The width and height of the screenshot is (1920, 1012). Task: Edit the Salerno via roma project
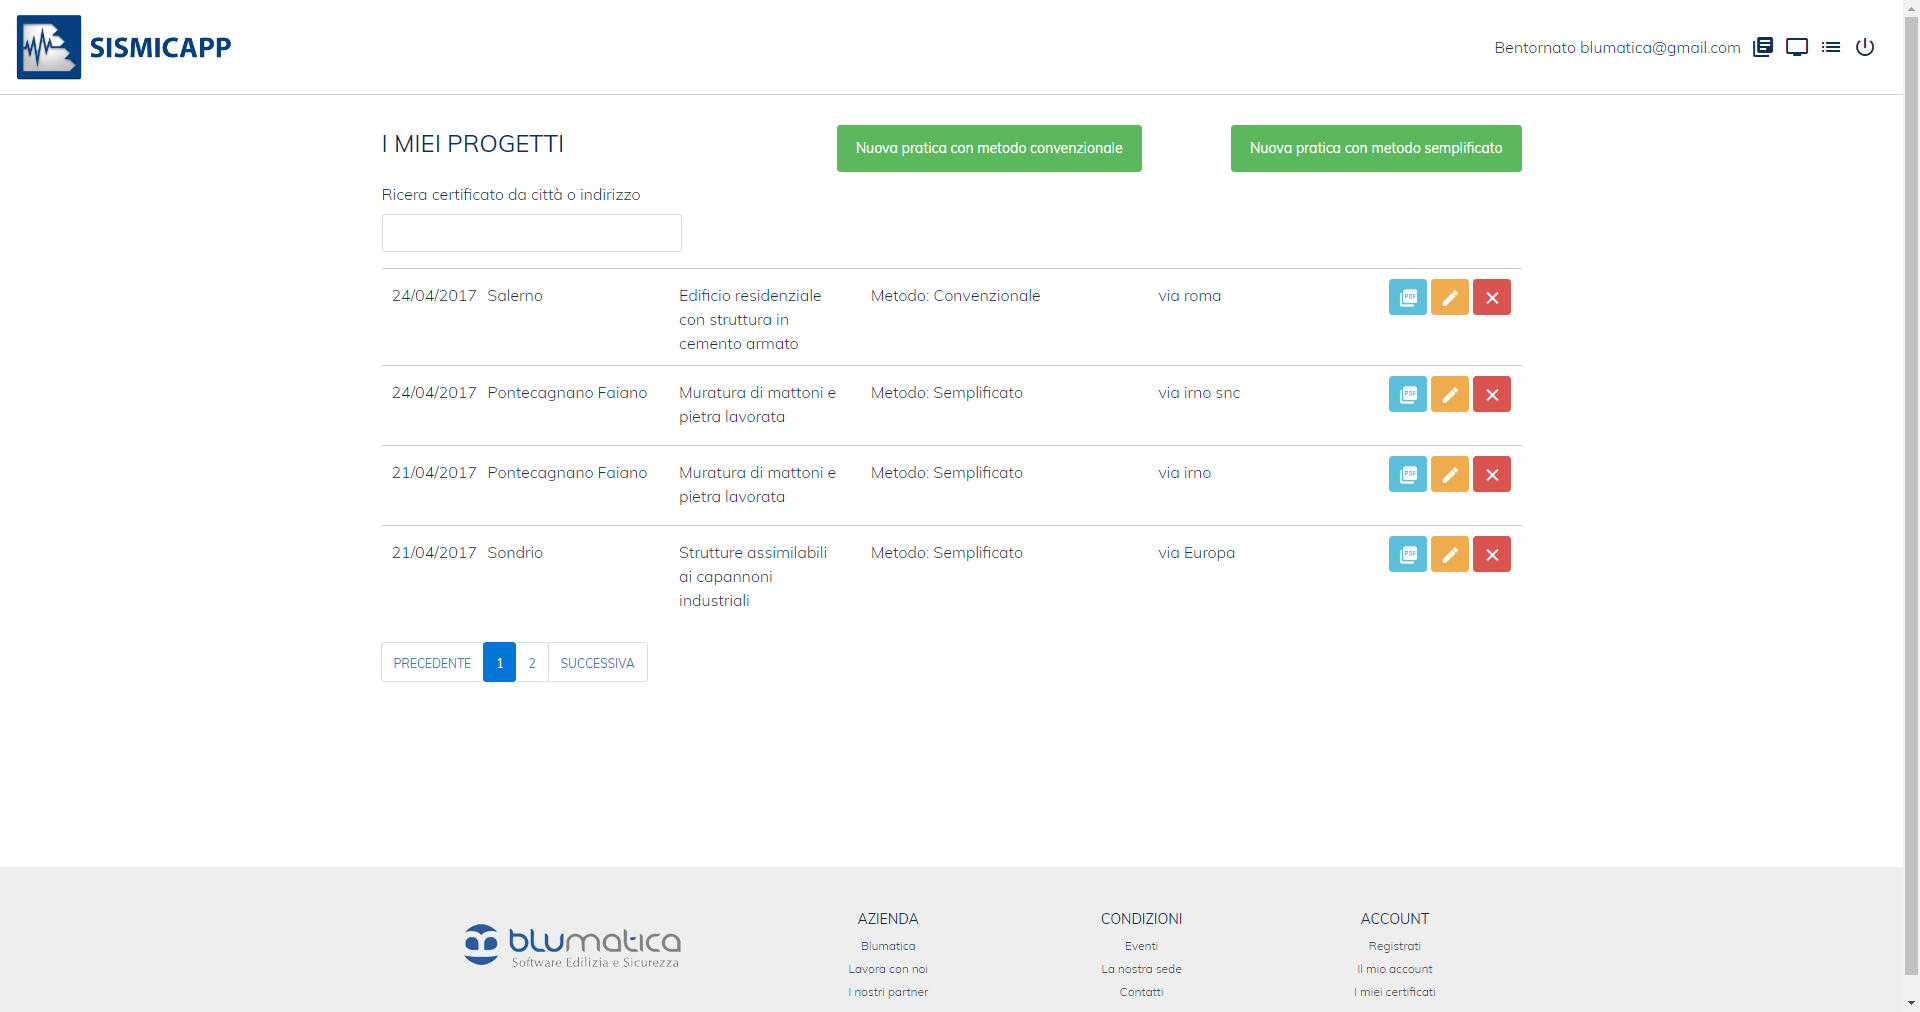pyautogui.click(x=1449, y=297)
